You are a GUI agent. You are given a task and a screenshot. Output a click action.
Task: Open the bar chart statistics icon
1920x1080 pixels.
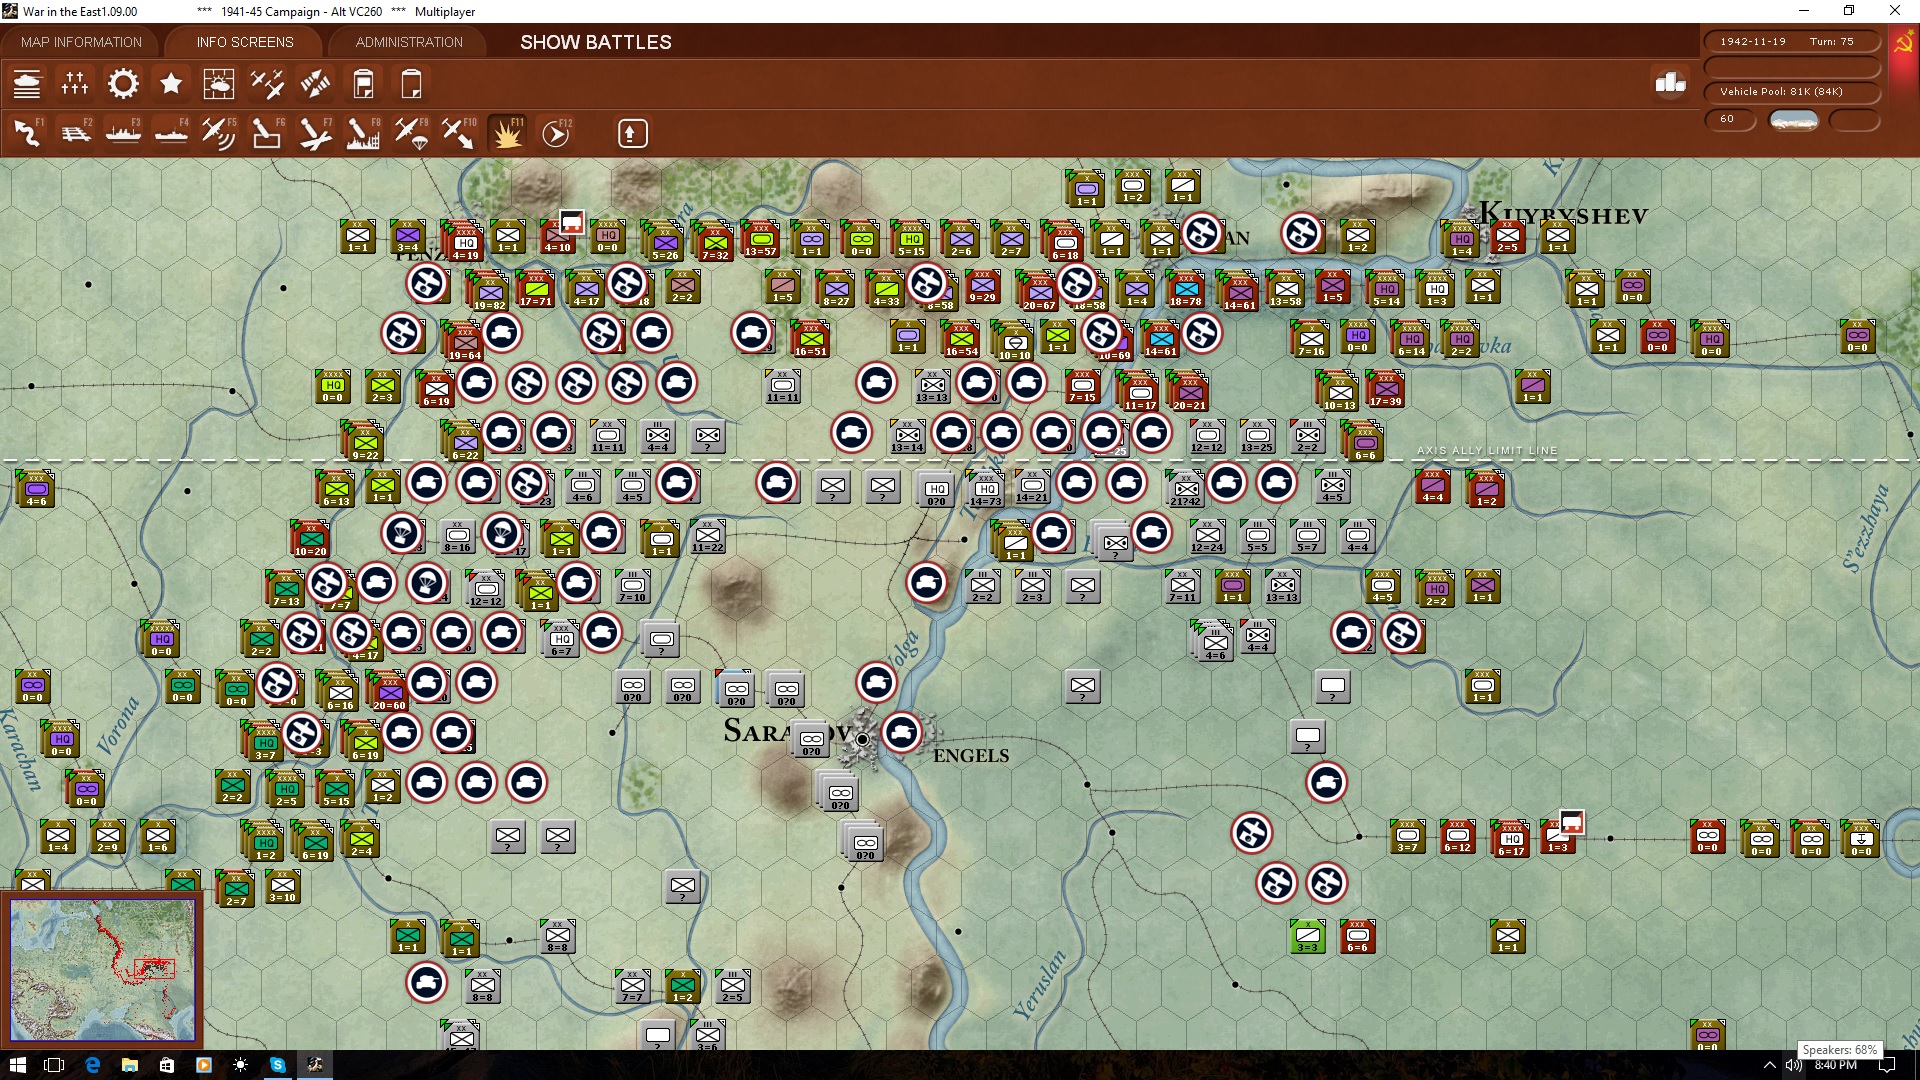point(1670,82)
